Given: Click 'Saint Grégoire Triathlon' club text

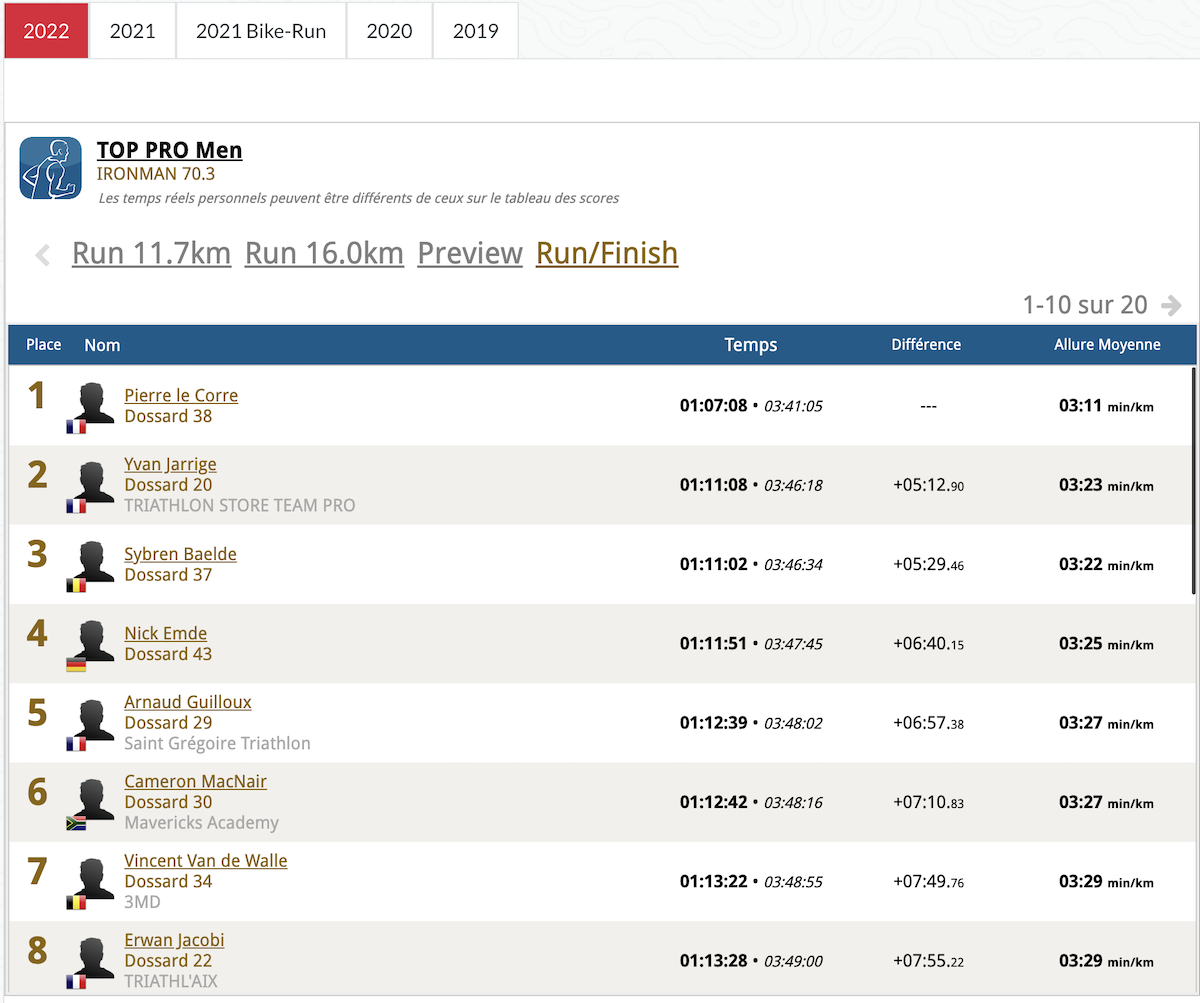Looking at the screenshot, I should [x=217, y=743].
